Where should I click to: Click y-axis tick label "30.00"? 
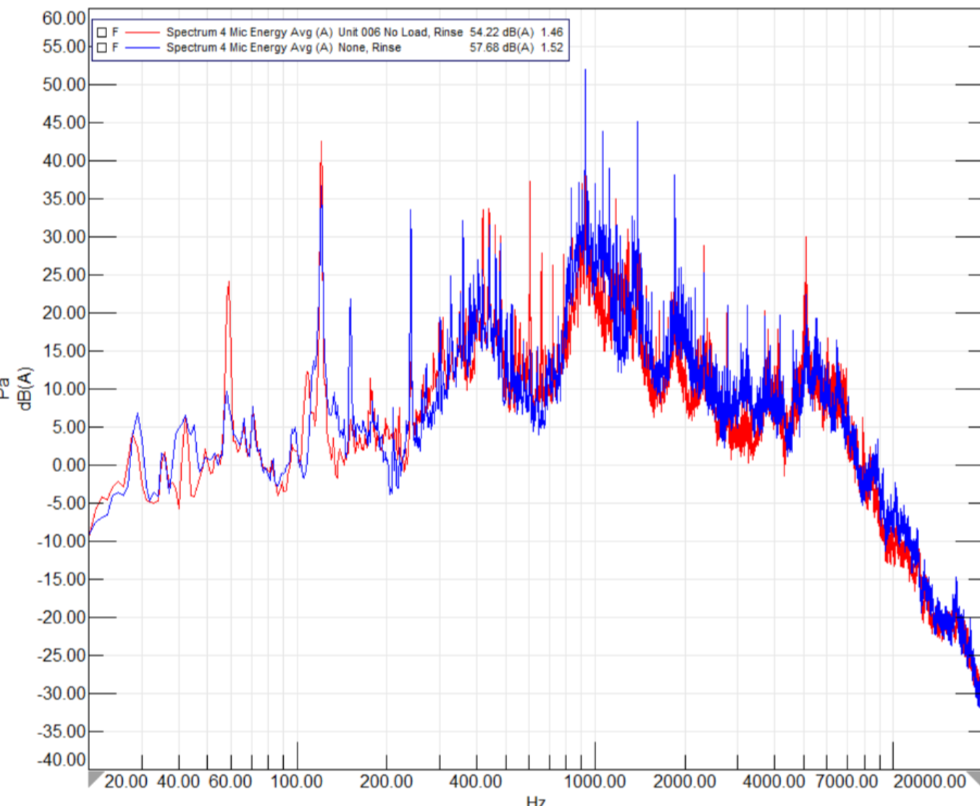pyautogui.click(x=64, y=237)
